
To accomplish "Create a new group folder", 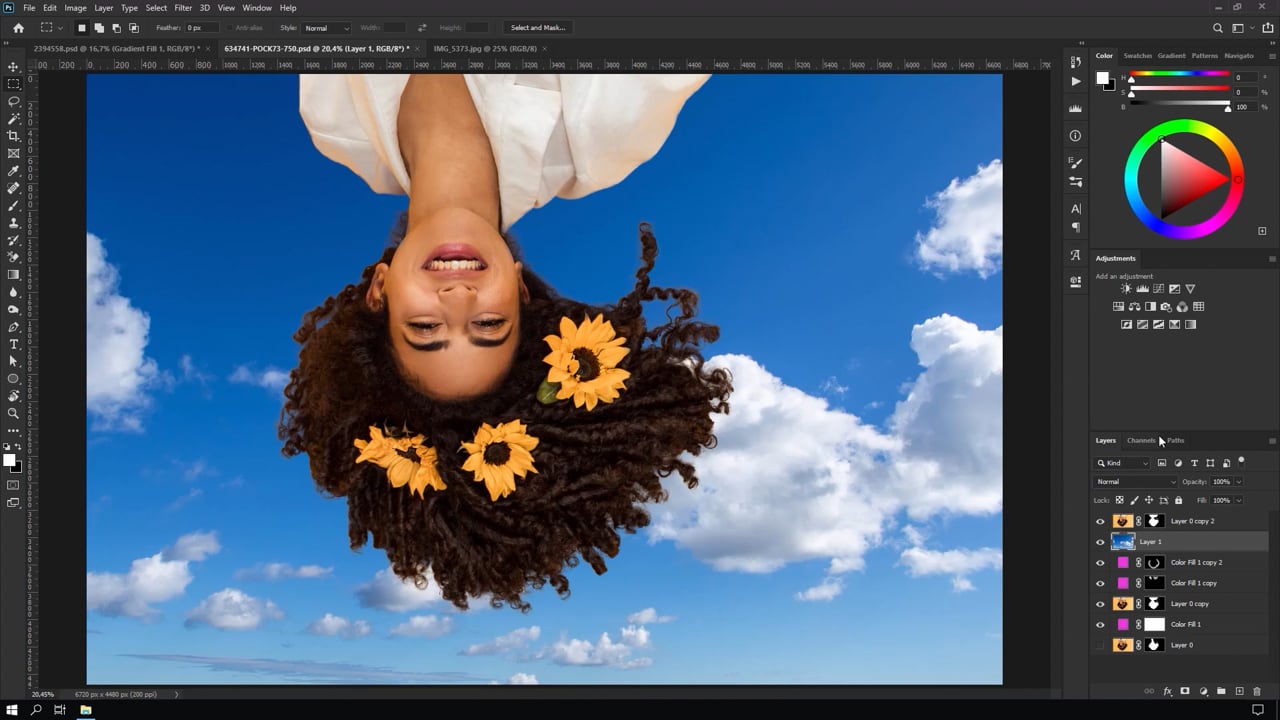I will tap(1221, 691).
